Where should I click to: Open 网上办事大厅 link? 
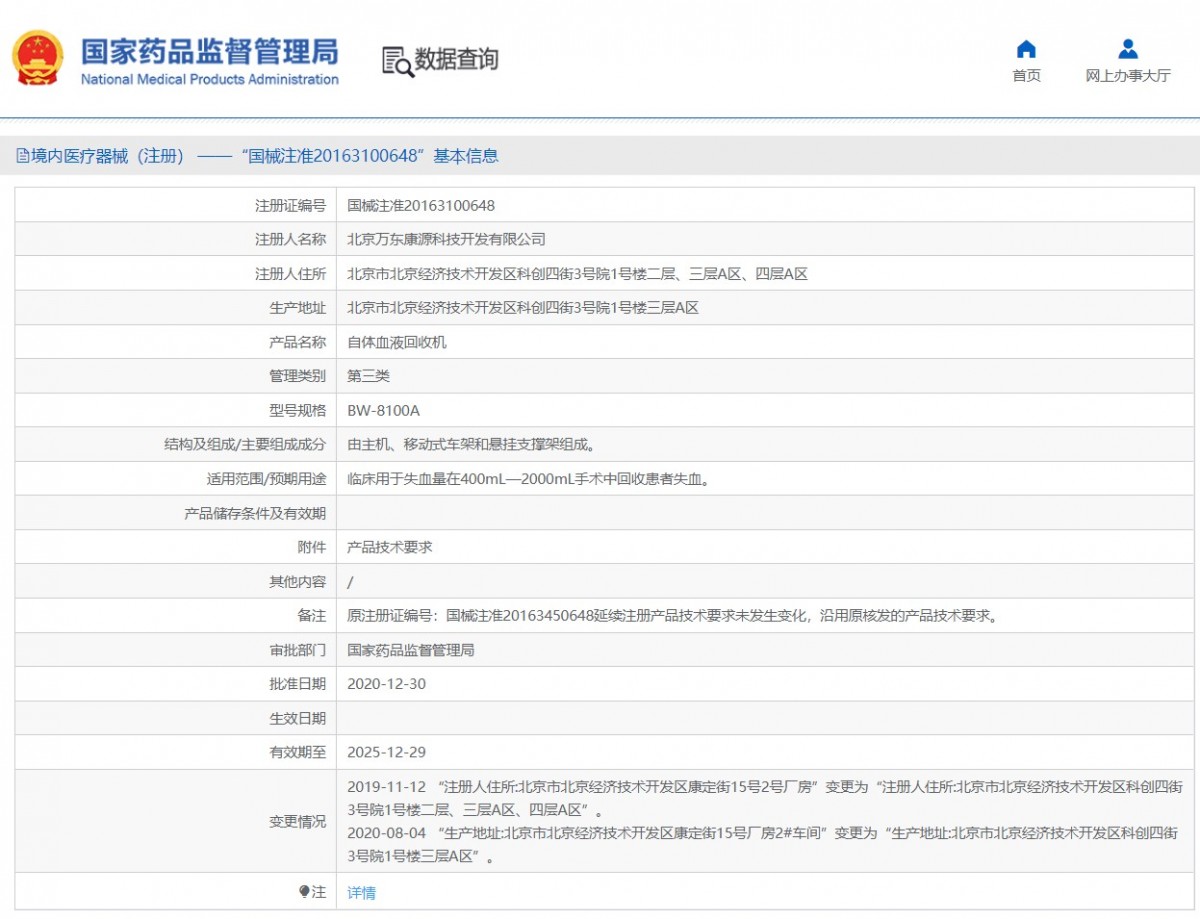1128,76
